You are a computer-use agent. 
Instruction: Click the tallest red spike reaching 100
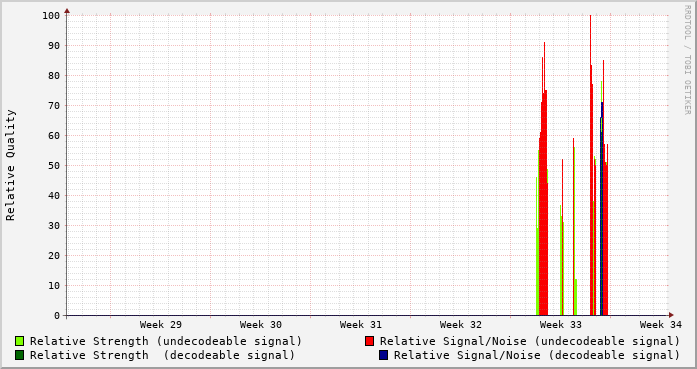click(590, 164)
